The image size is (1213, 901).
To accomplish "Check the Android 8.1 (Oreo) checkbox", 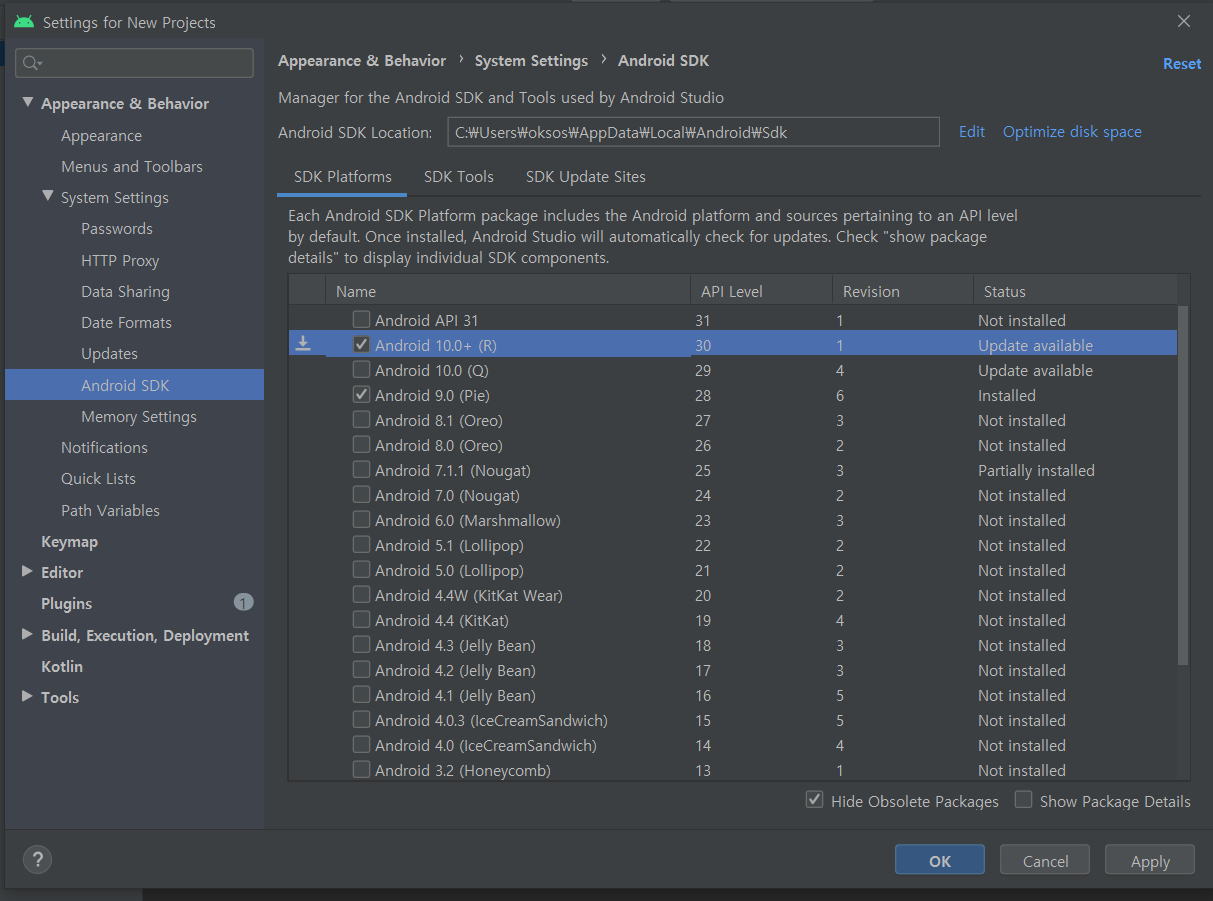I will click(x=361, y=420).
